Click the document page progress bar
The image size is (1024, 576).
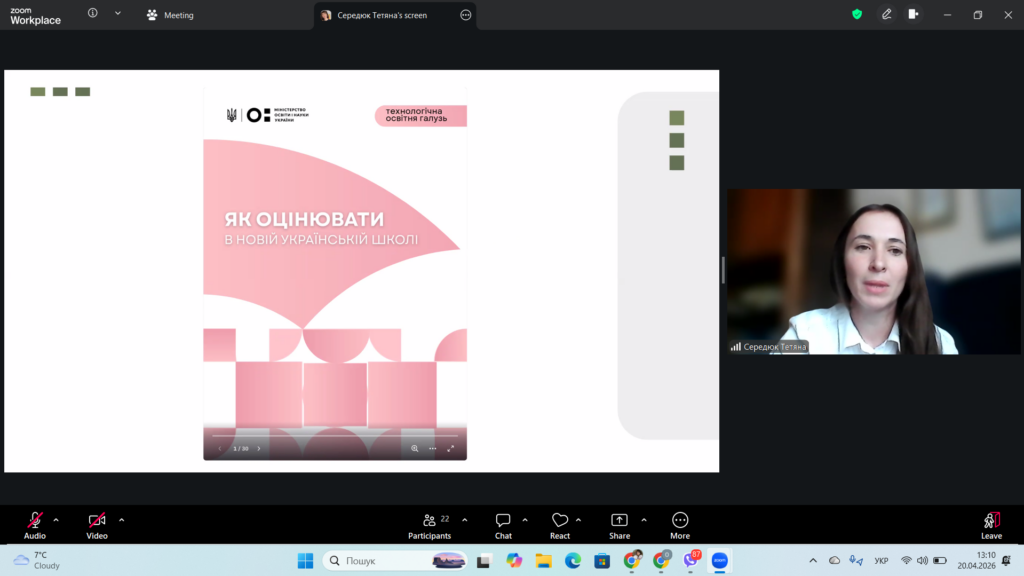click(x=334, y=436)
